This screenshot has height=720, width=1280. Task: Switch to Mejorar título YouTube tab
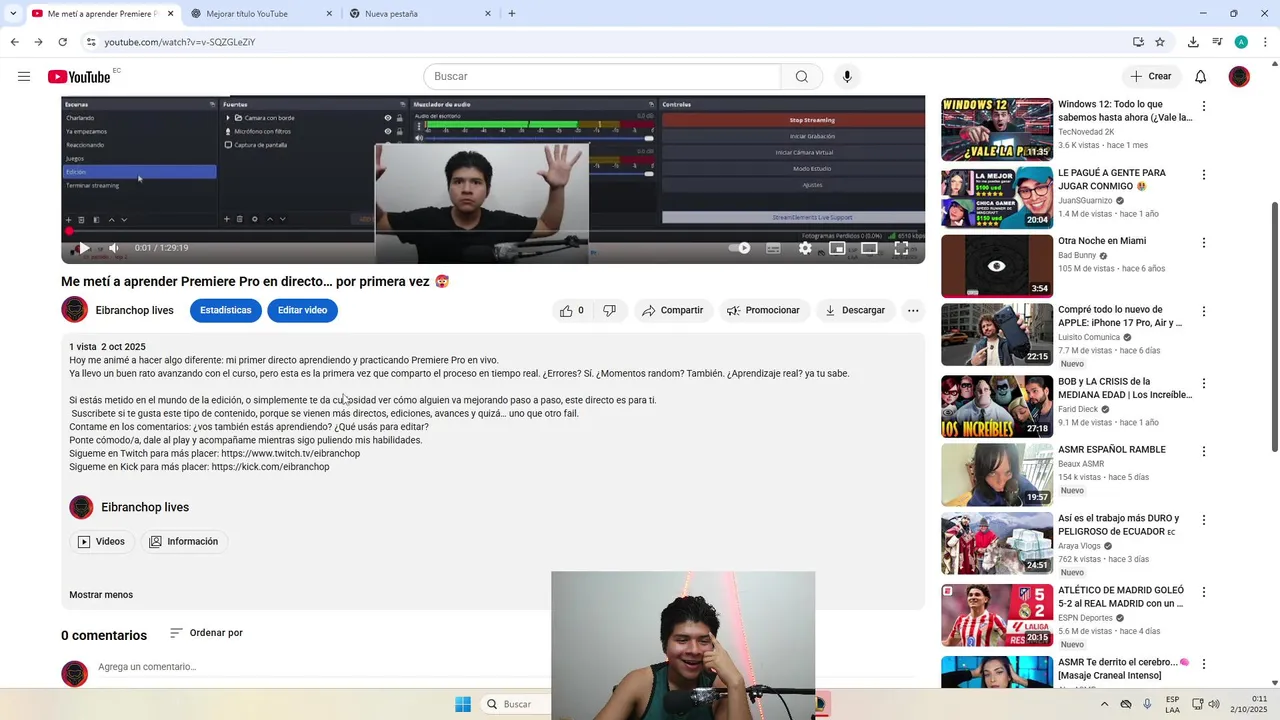258,14
